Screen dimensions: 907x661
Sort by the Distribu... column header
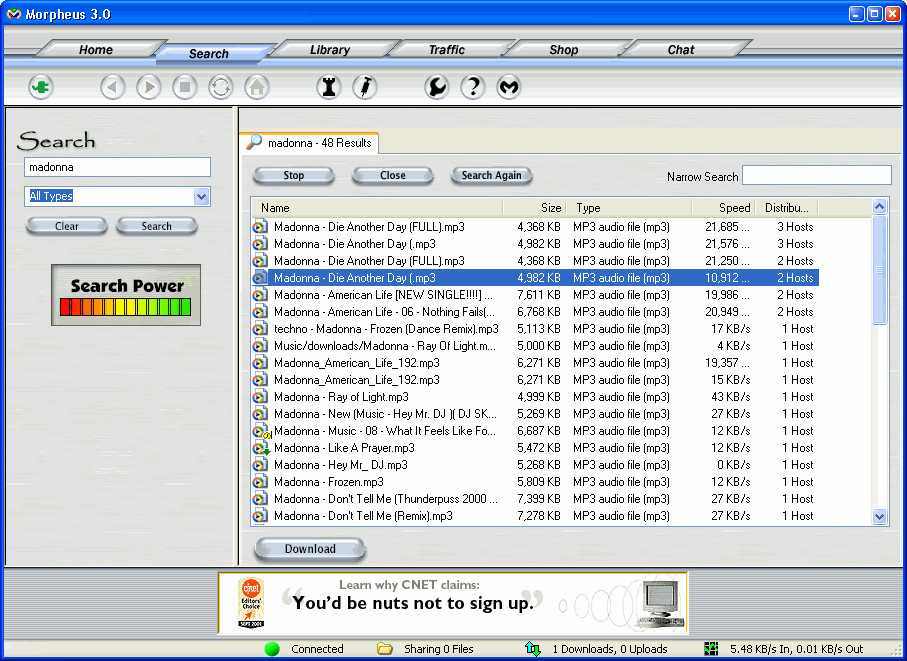click(x=787, y=208)
